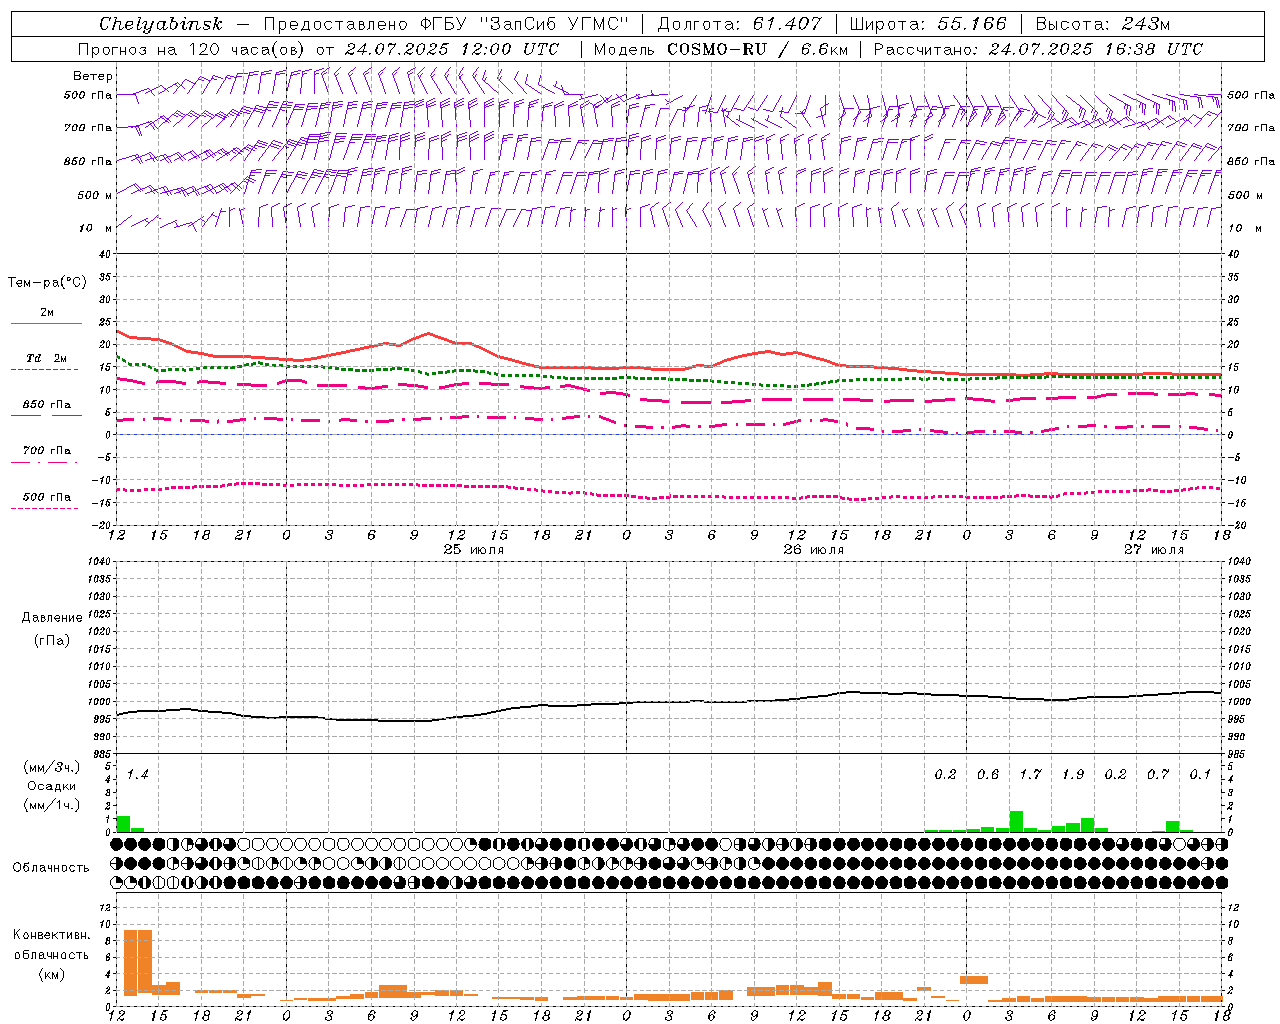The width and height of the screenshot is (1280, 1024).
Task: Click the Высота: 243м elevation value
Action: [1103, 24]
